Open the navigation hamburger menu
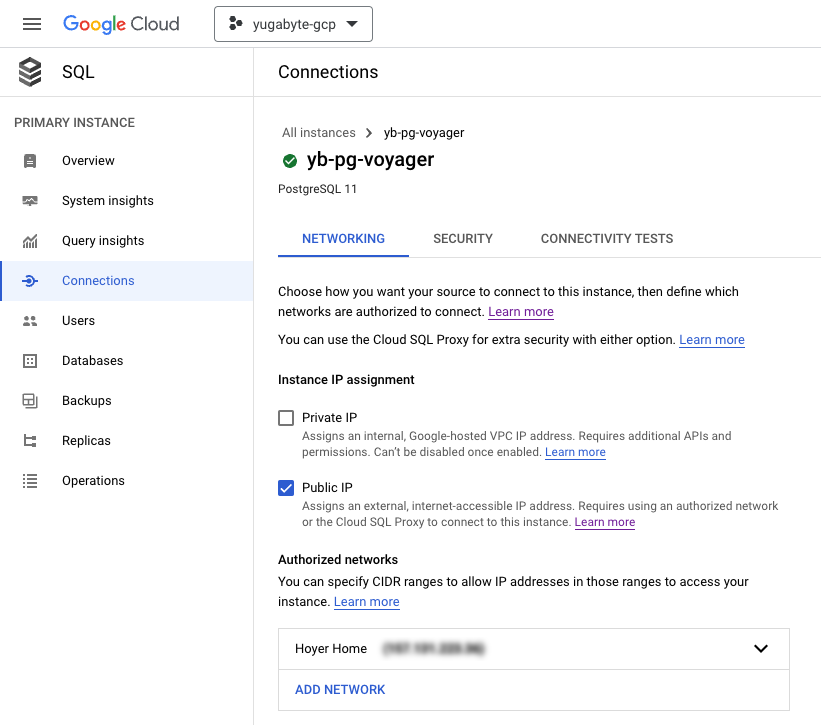Image resolution: width=821 pixels, height=725 pixels. 31,23
